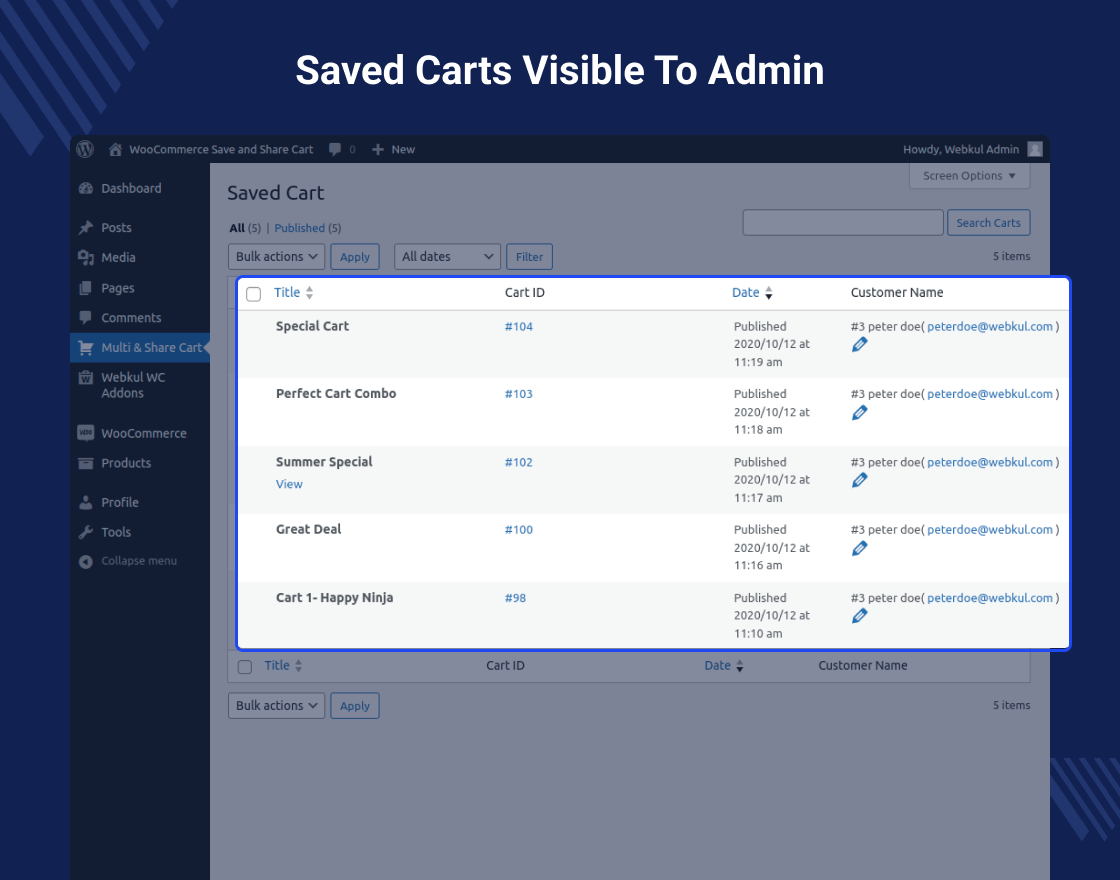1120x880 pixels.
Task: Open Products menu item
Action: tap(126, 463)
